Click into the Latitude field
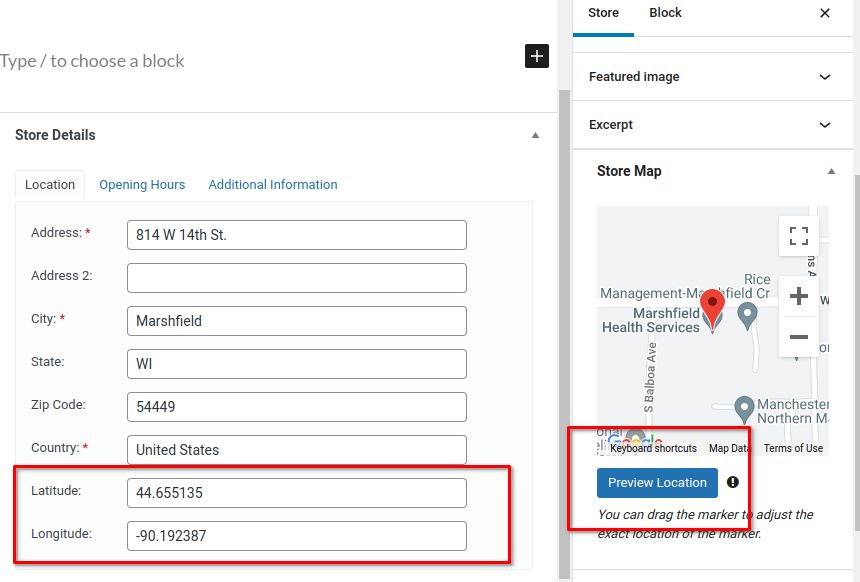The width and height of the screenshot is (860, 582). (x=297, y=493)
